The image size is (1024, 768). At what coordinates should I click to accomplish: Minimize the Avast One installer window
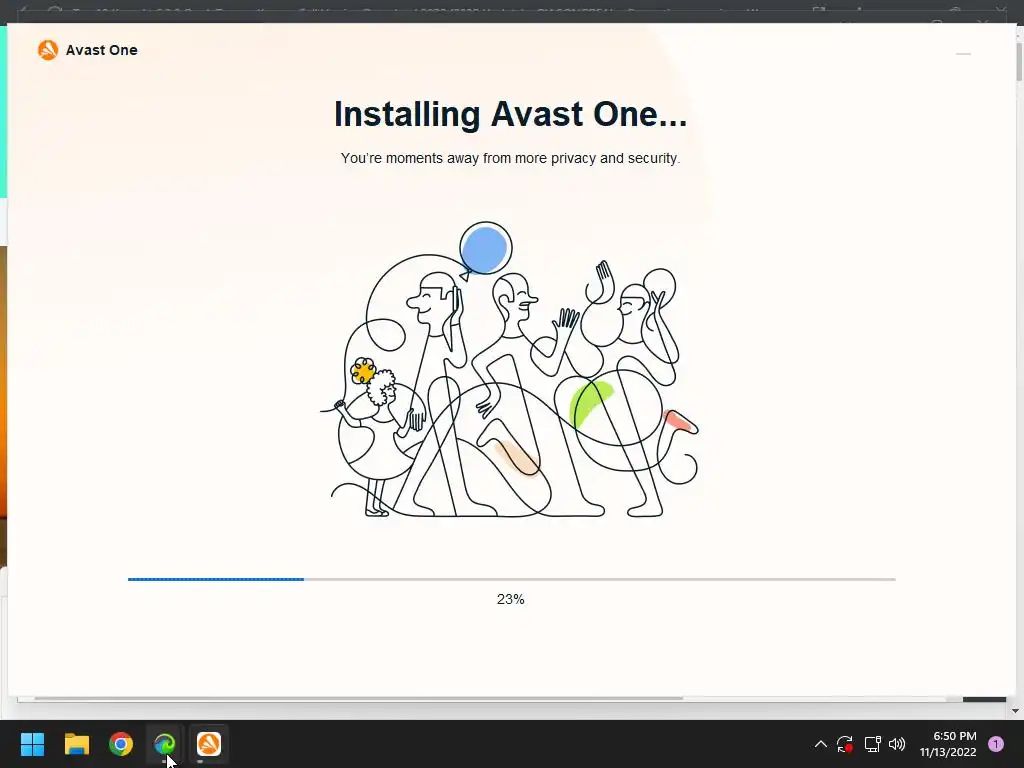click(x=963, y=54)
